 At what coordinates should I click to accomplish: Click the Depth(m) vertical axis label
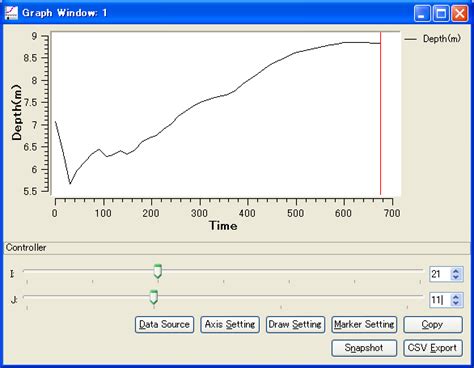16,112
